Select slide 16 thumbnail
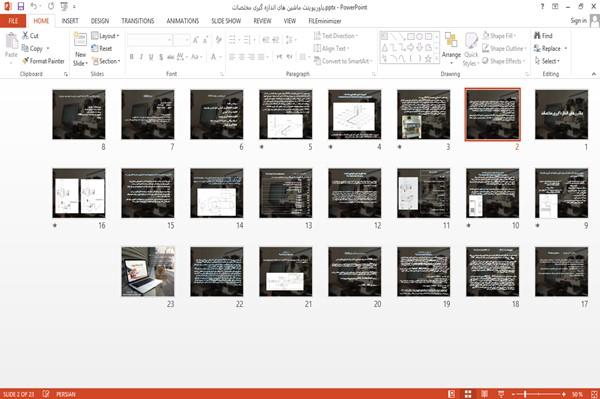 pyautogui.click(x=79, y=193)
